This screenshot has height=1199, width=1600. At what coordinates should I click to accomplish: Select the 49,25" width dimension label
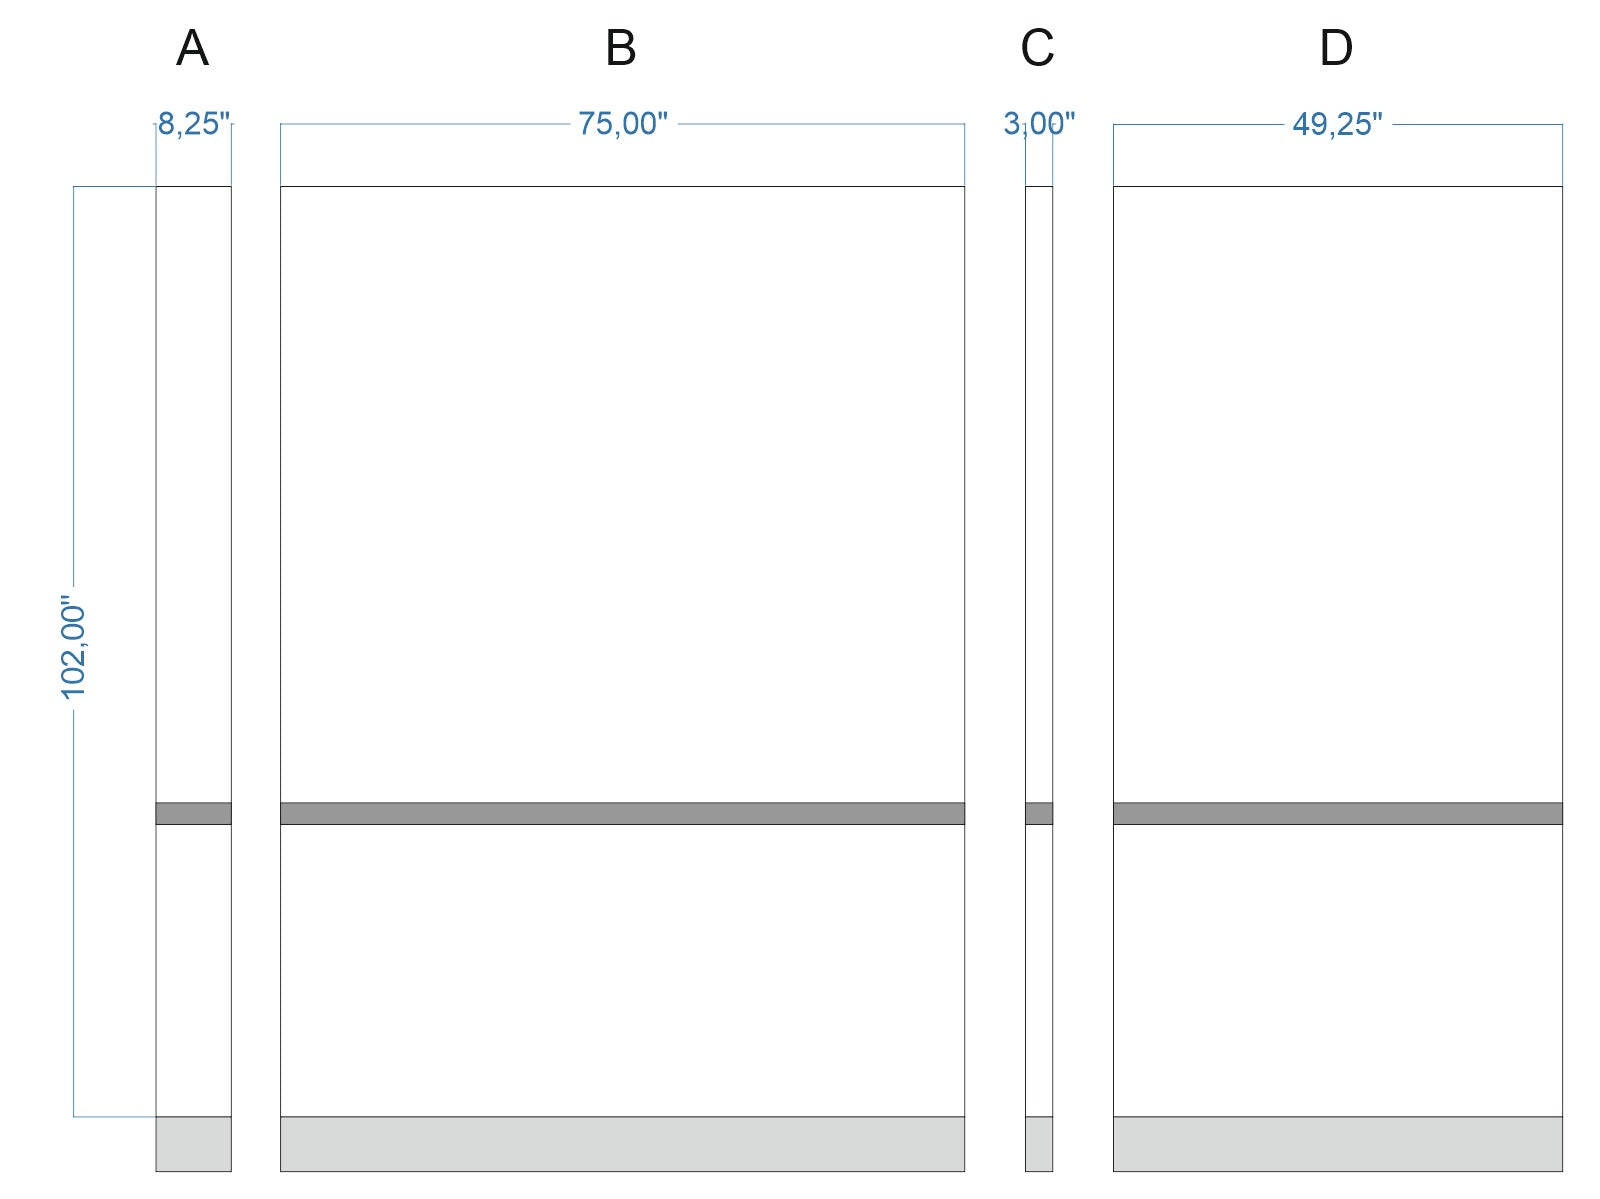(x=1337, y=124)
